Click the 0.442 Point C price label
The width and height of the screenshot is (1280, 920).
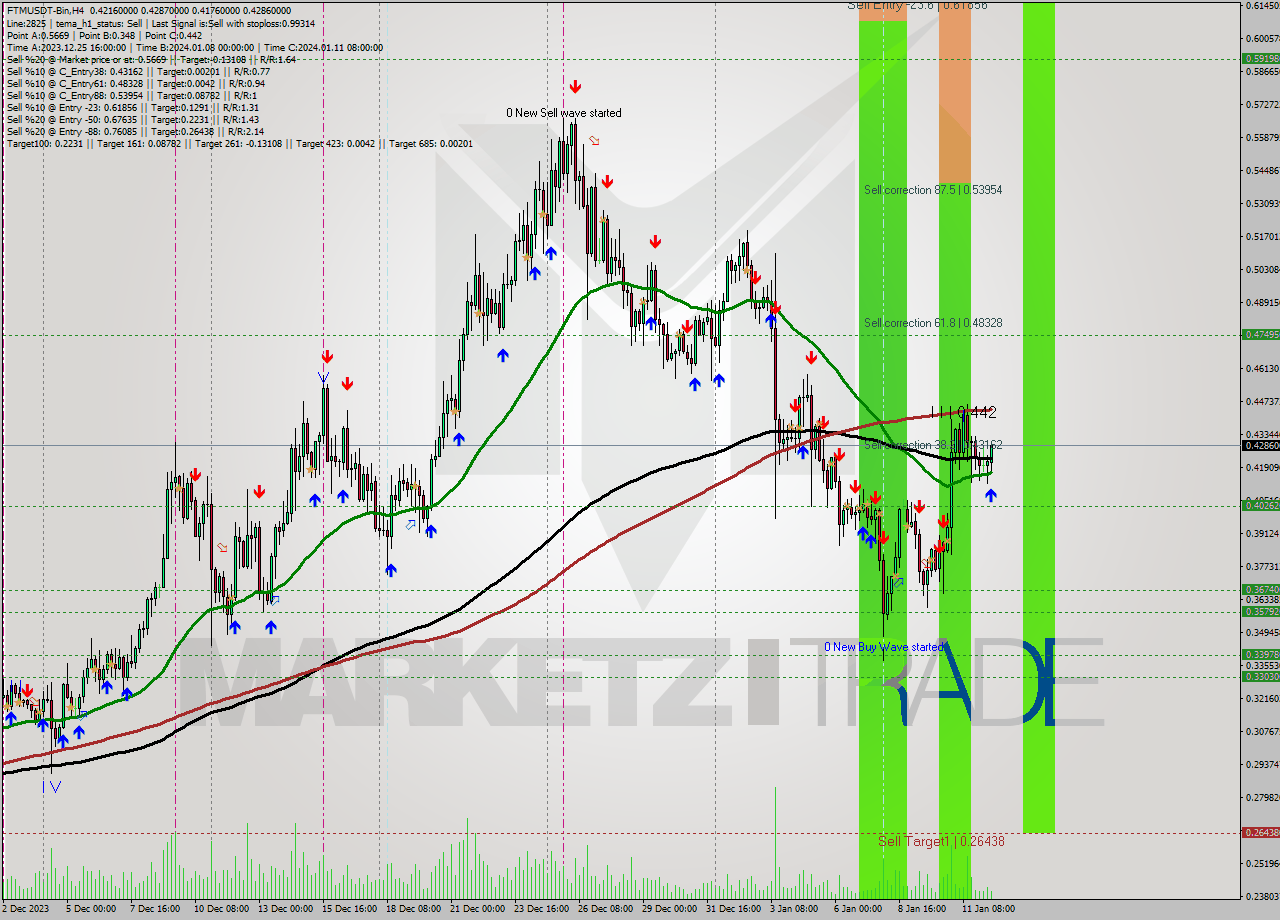[976, 412]
